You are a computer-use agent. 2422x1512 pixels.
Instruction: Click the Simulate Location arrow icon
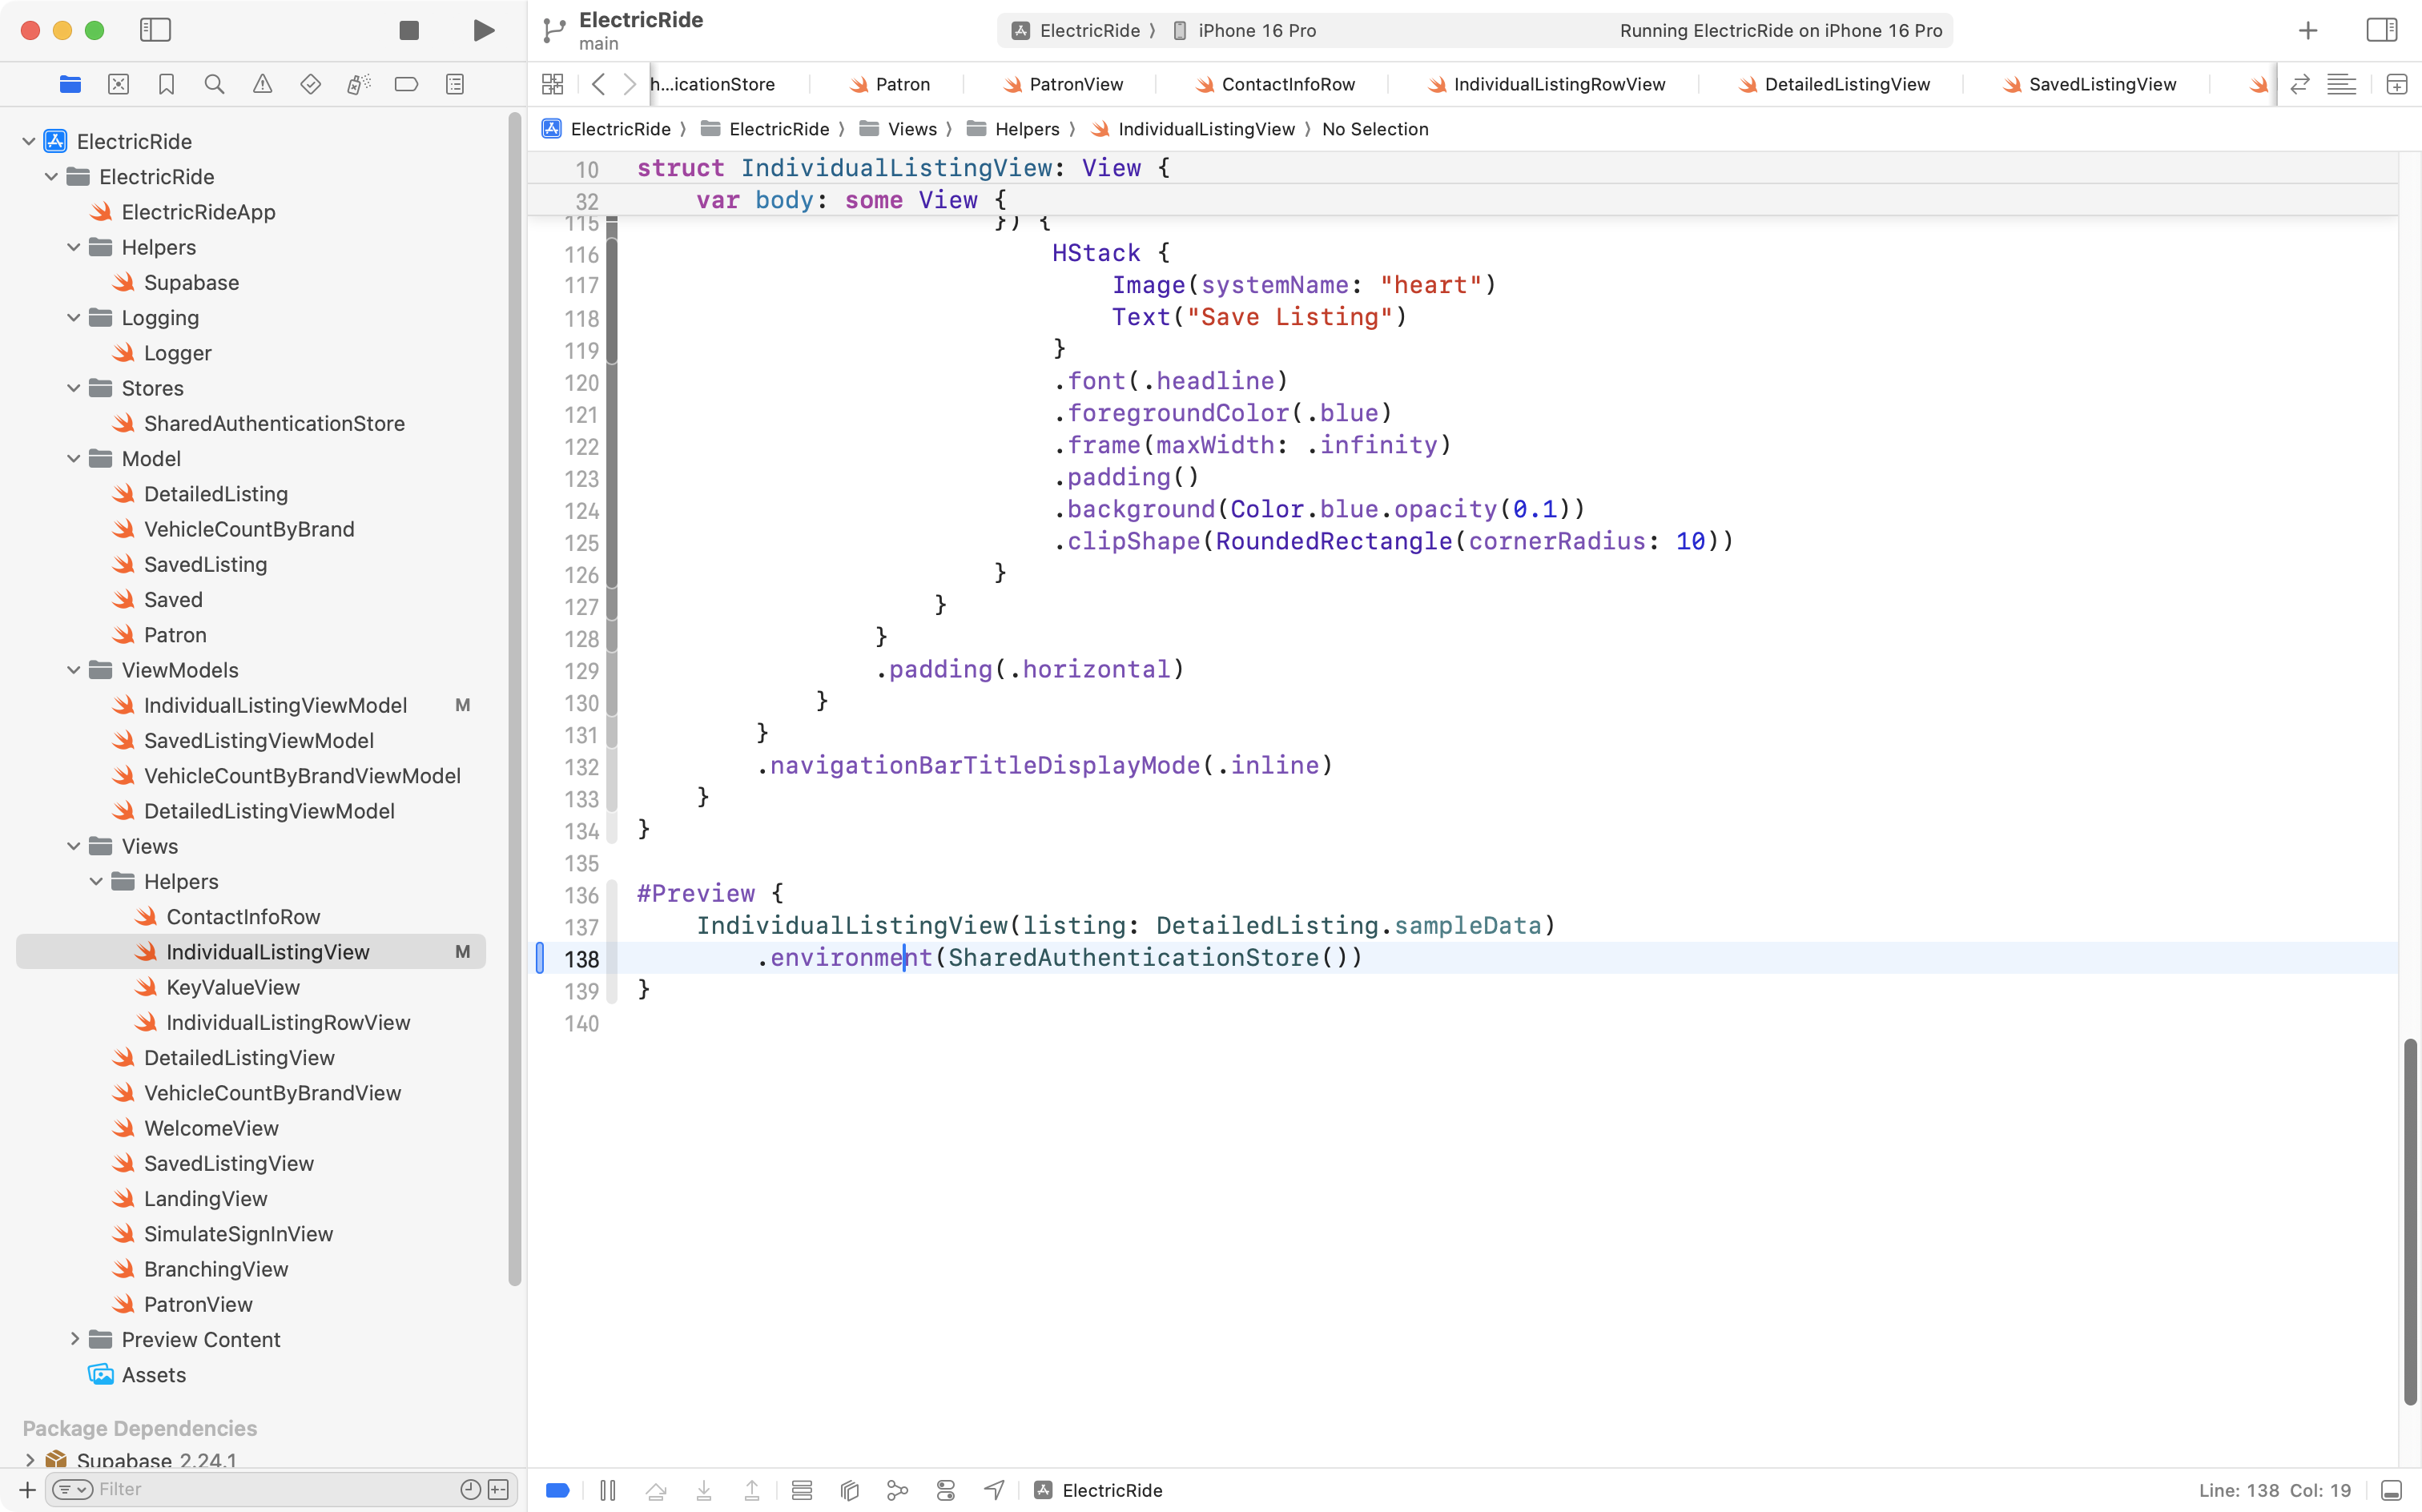(993, 1490)
